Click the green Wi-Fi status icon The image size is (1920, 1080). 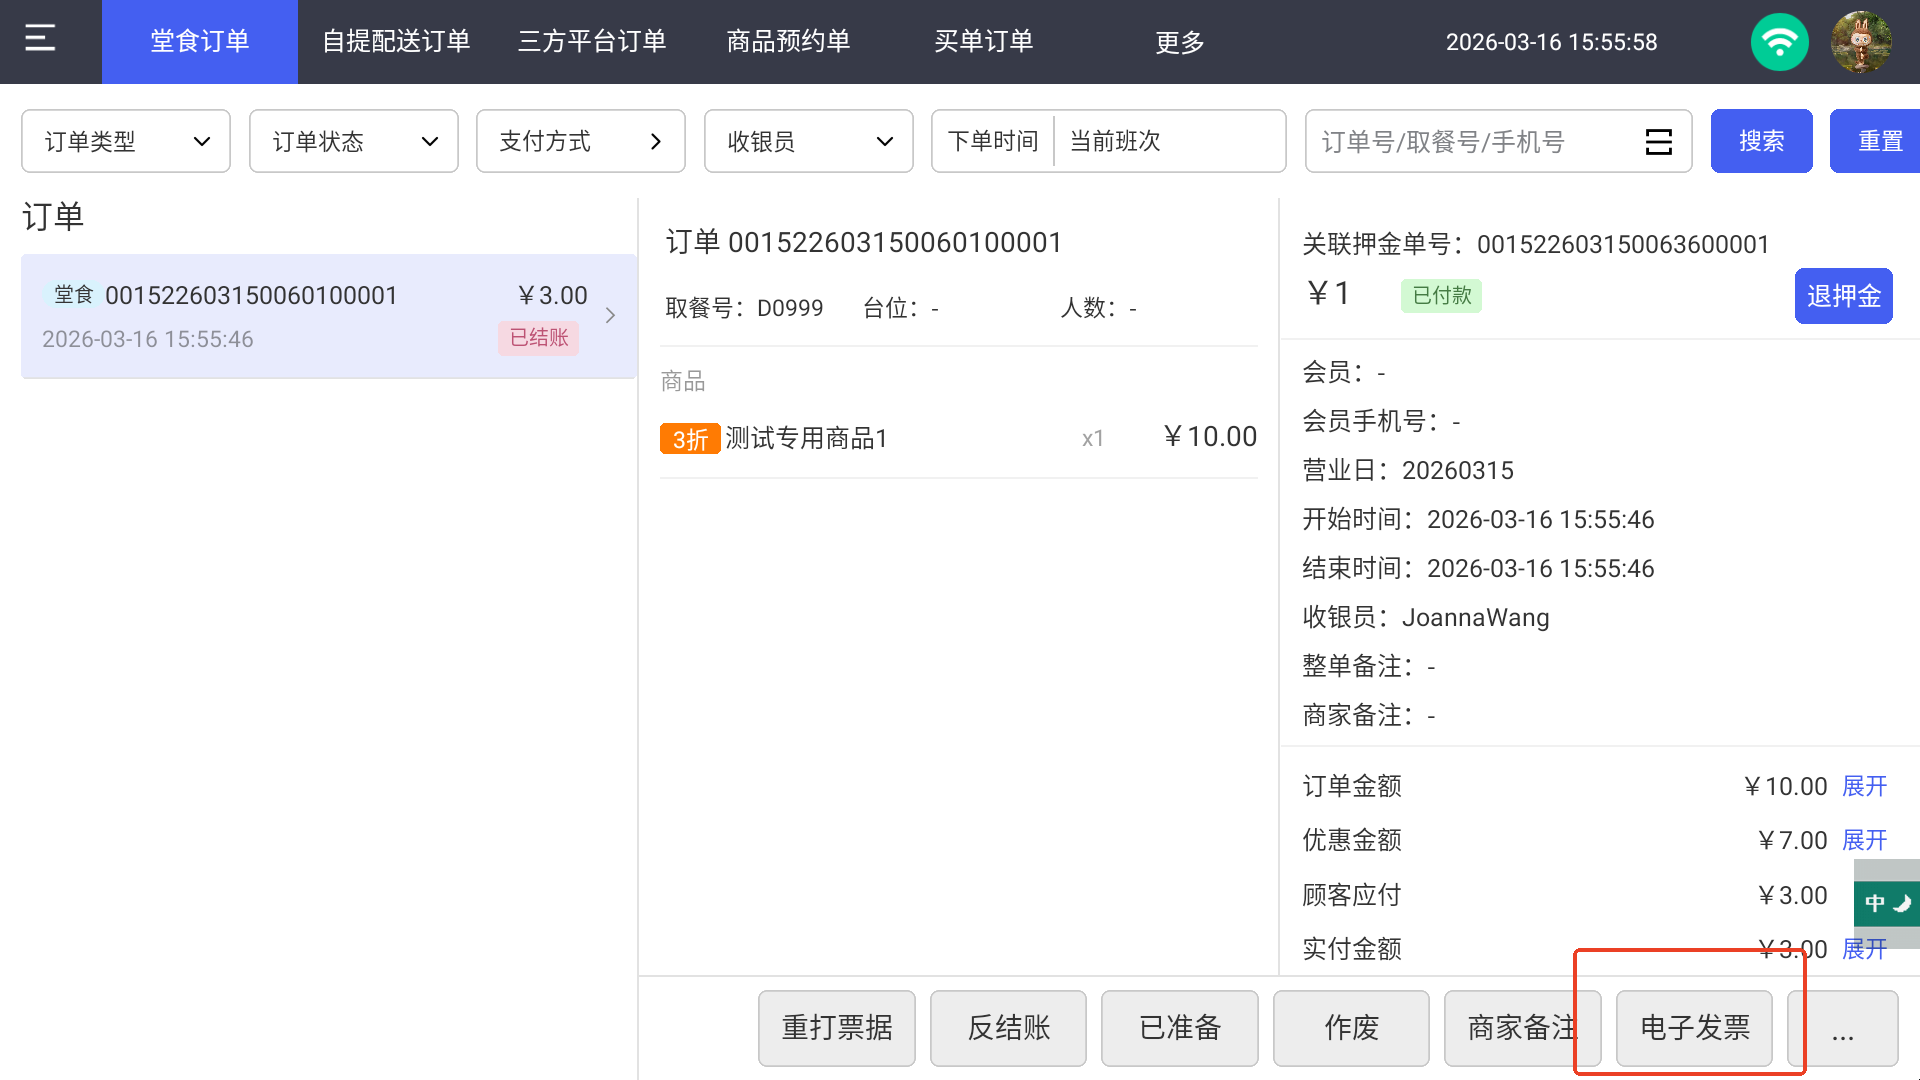pyautogui.click(x=1779, y=42)
